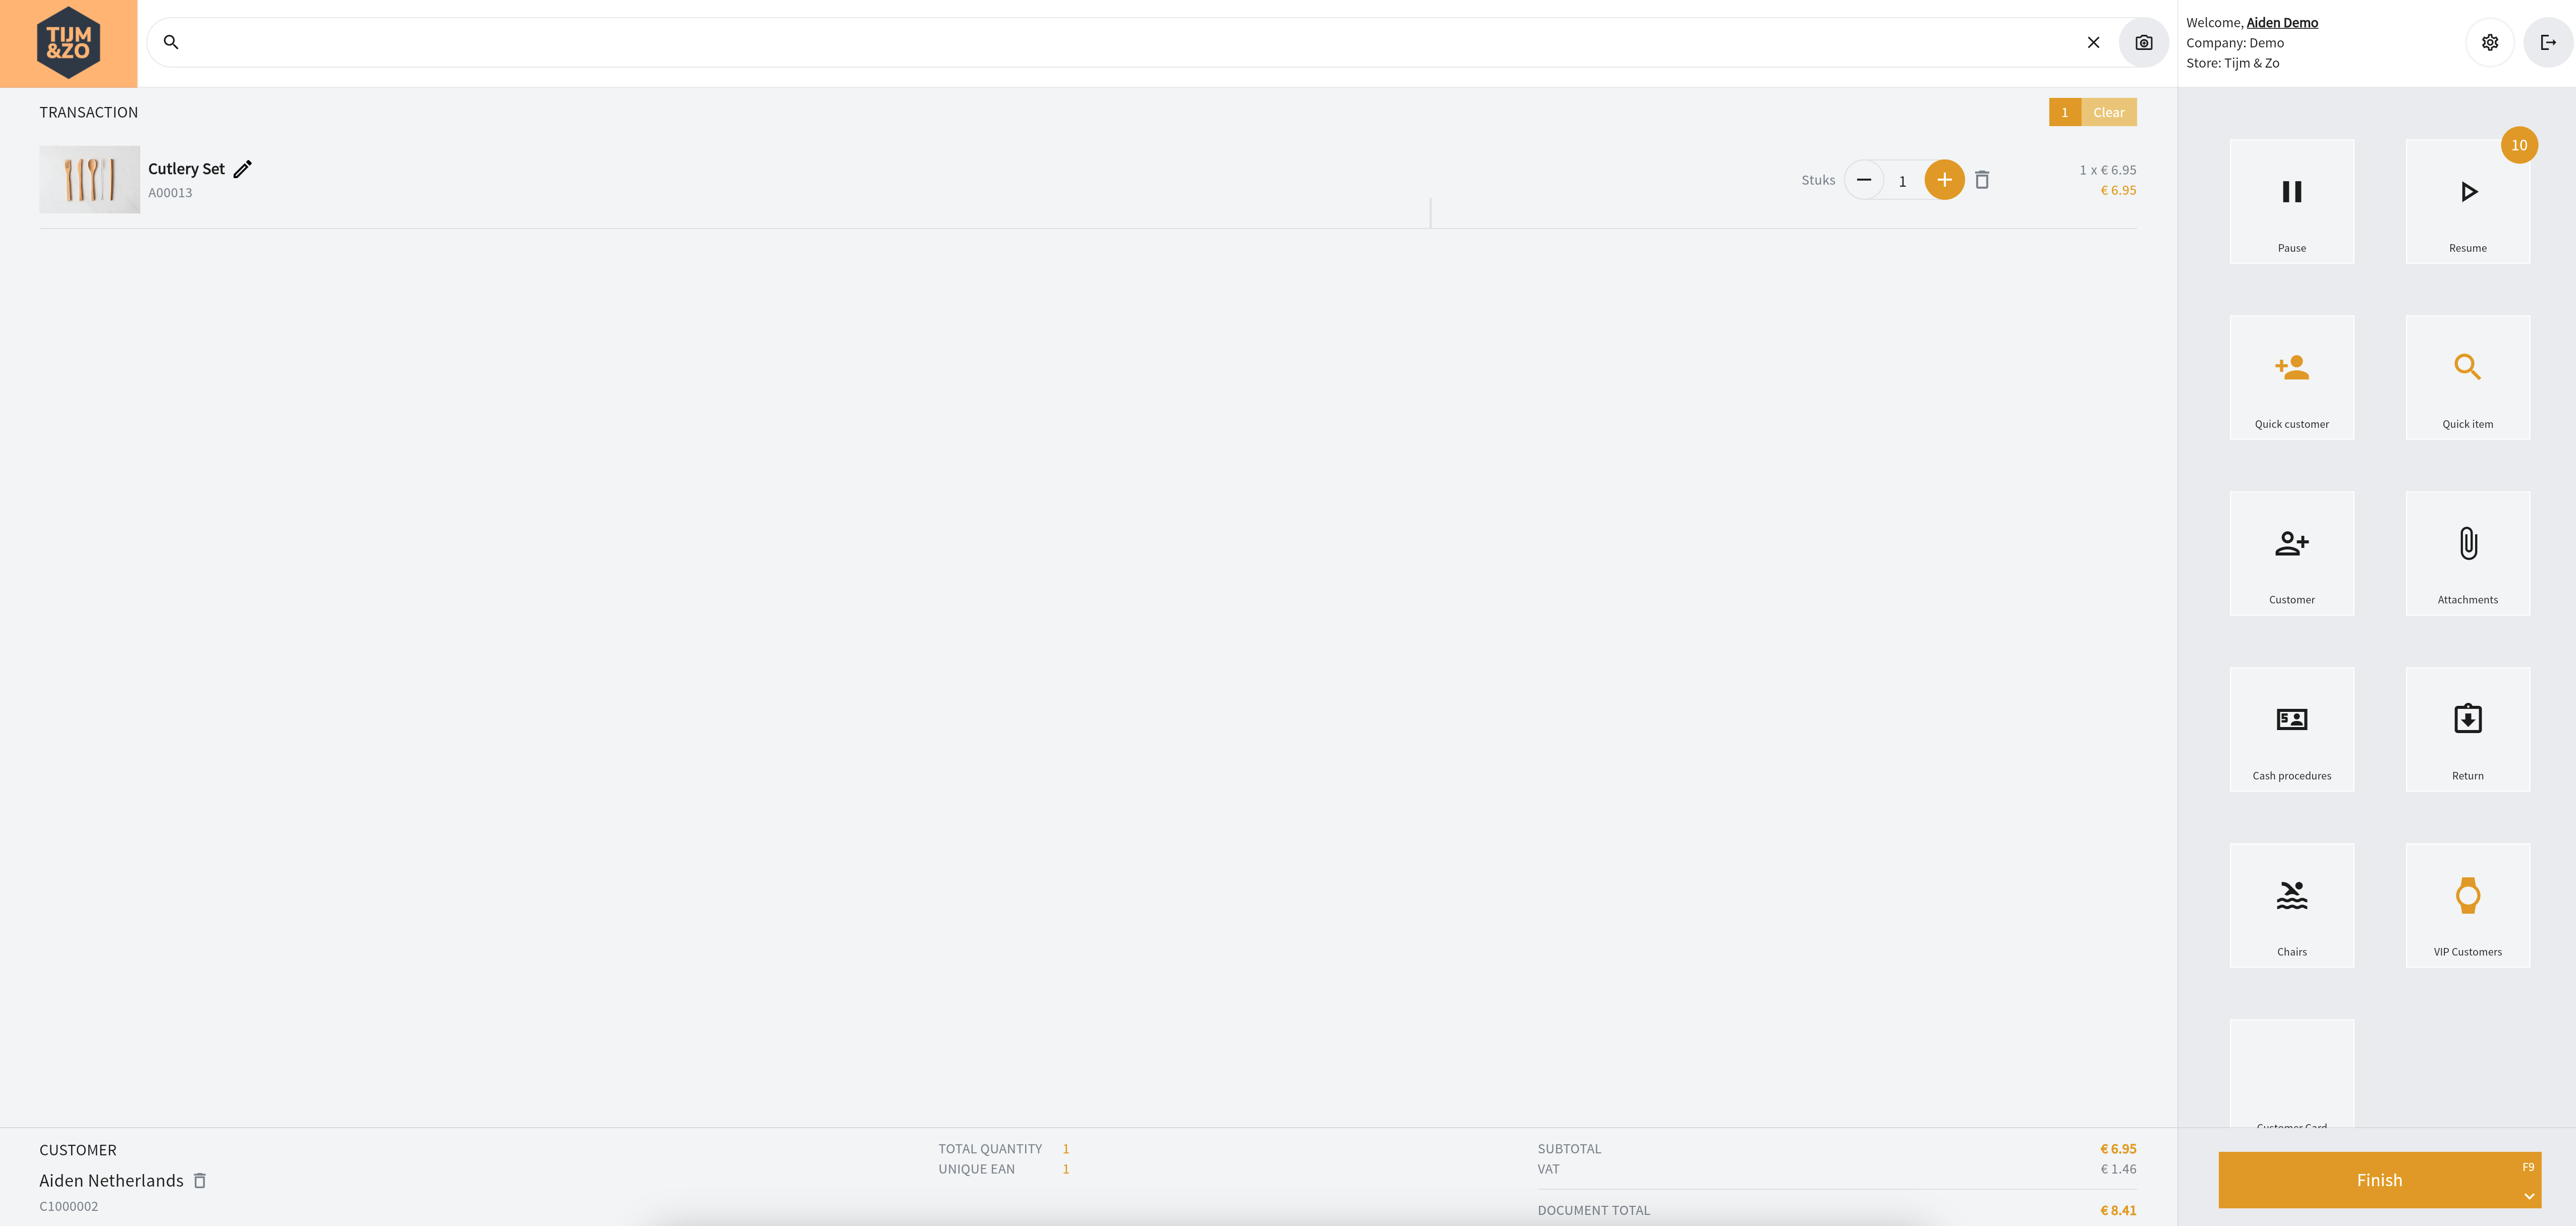This screenshot has height=1226, width=2576.
Task: Resume a paused transaction
Action: tap(2467, 202)
